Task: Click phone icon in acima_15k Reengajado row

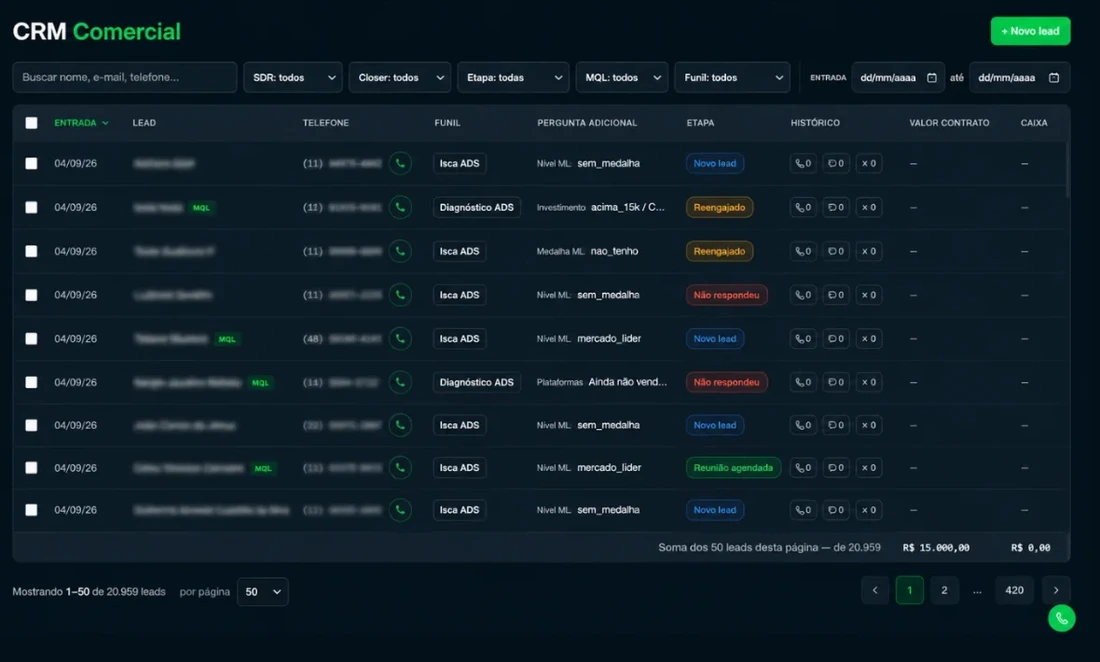Action: click(x=400, y=208)
